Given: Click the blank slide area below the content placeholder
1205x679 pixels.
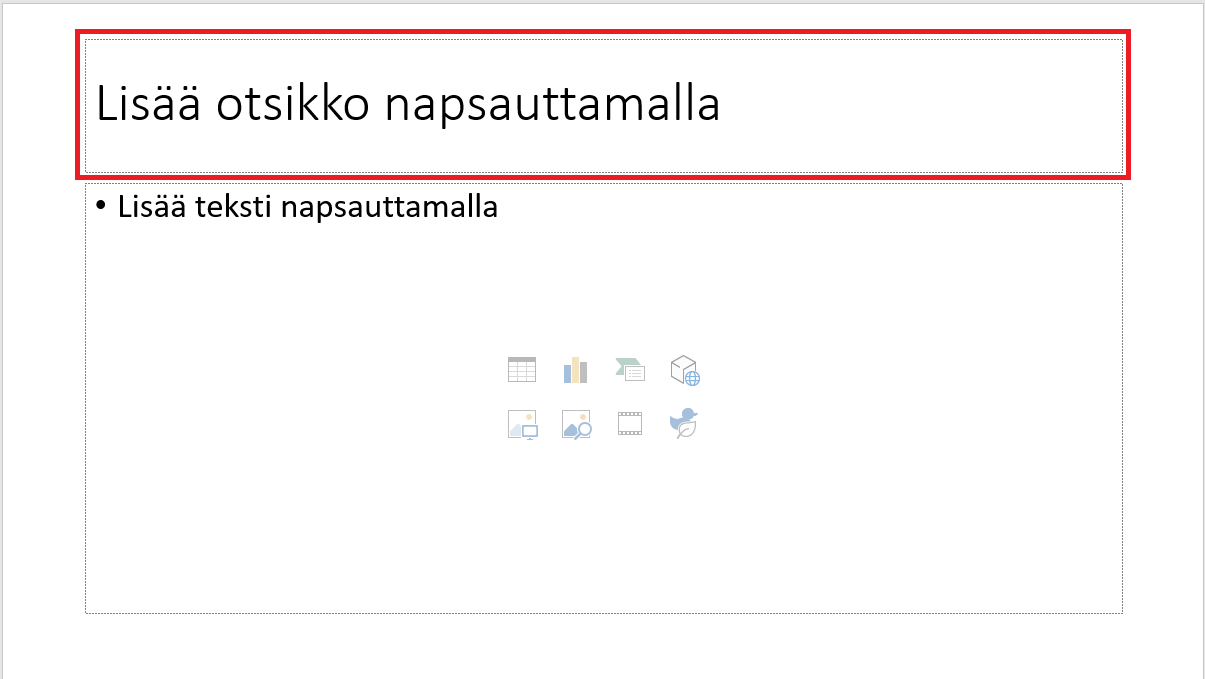Looking at the screenshot, I should click(603, 645).
